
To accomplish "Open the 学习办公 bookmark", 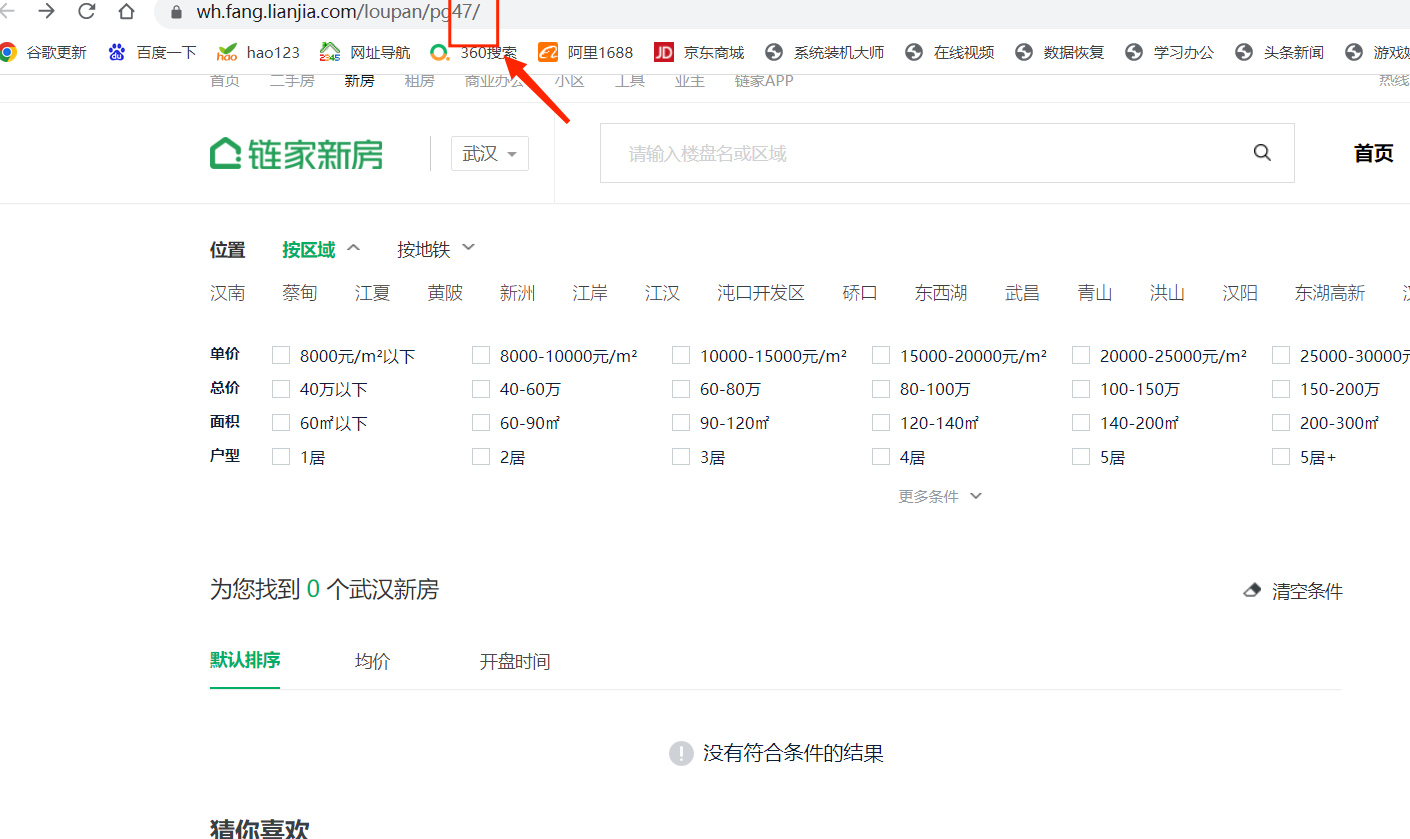I will point(1170,52).
